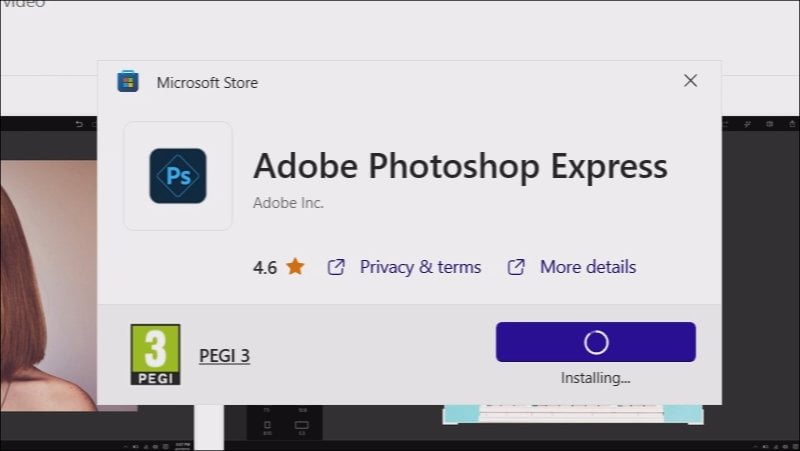Click the external-link icon beside More details
Screen dimensions: 800x451
[x=516, y=267]
